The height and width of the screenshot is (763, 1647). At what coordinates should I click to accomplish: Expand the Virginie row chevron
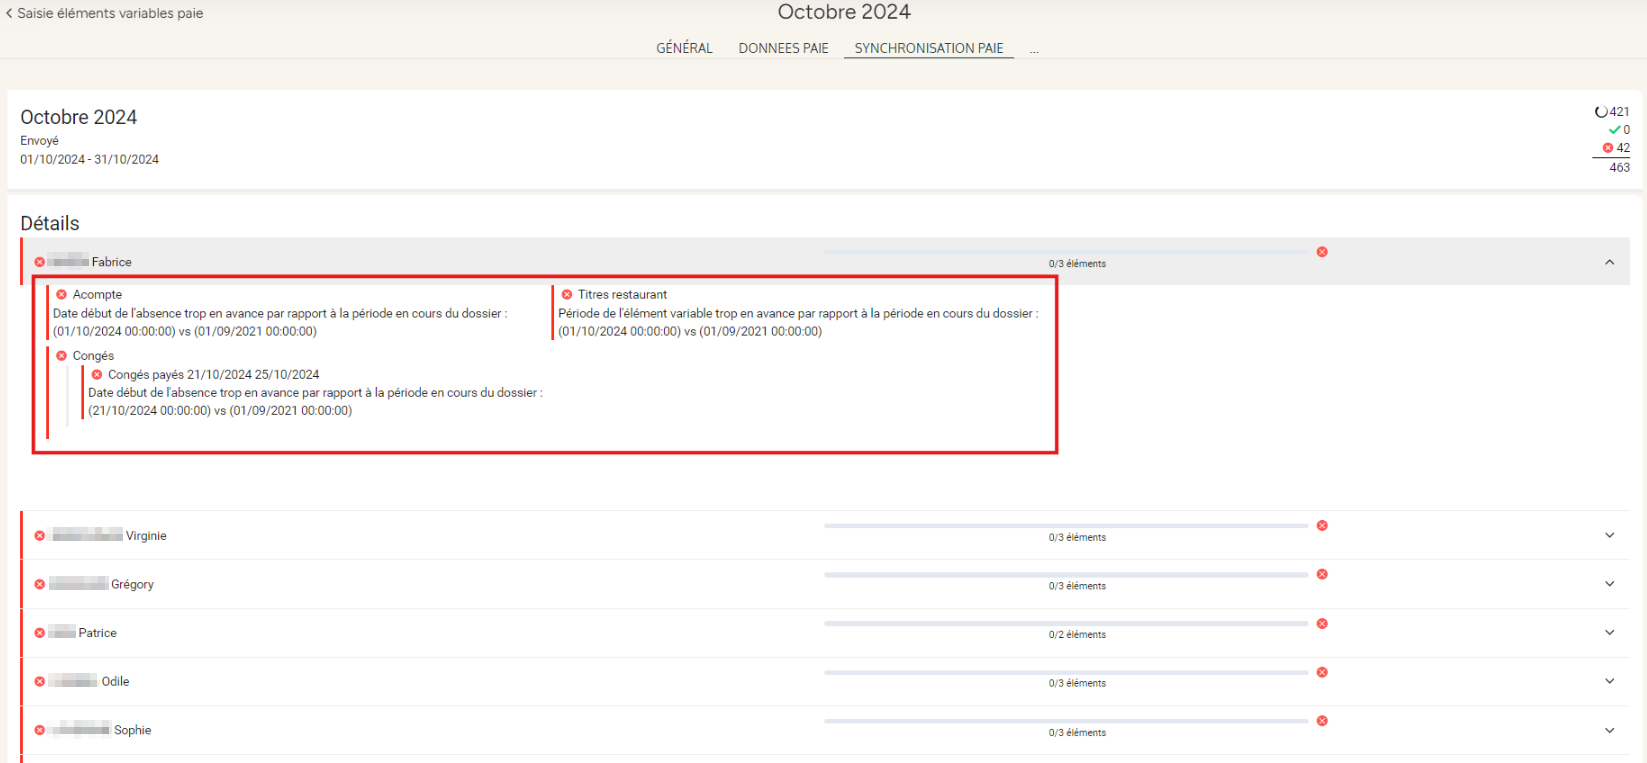click(x=1609, y=535)
